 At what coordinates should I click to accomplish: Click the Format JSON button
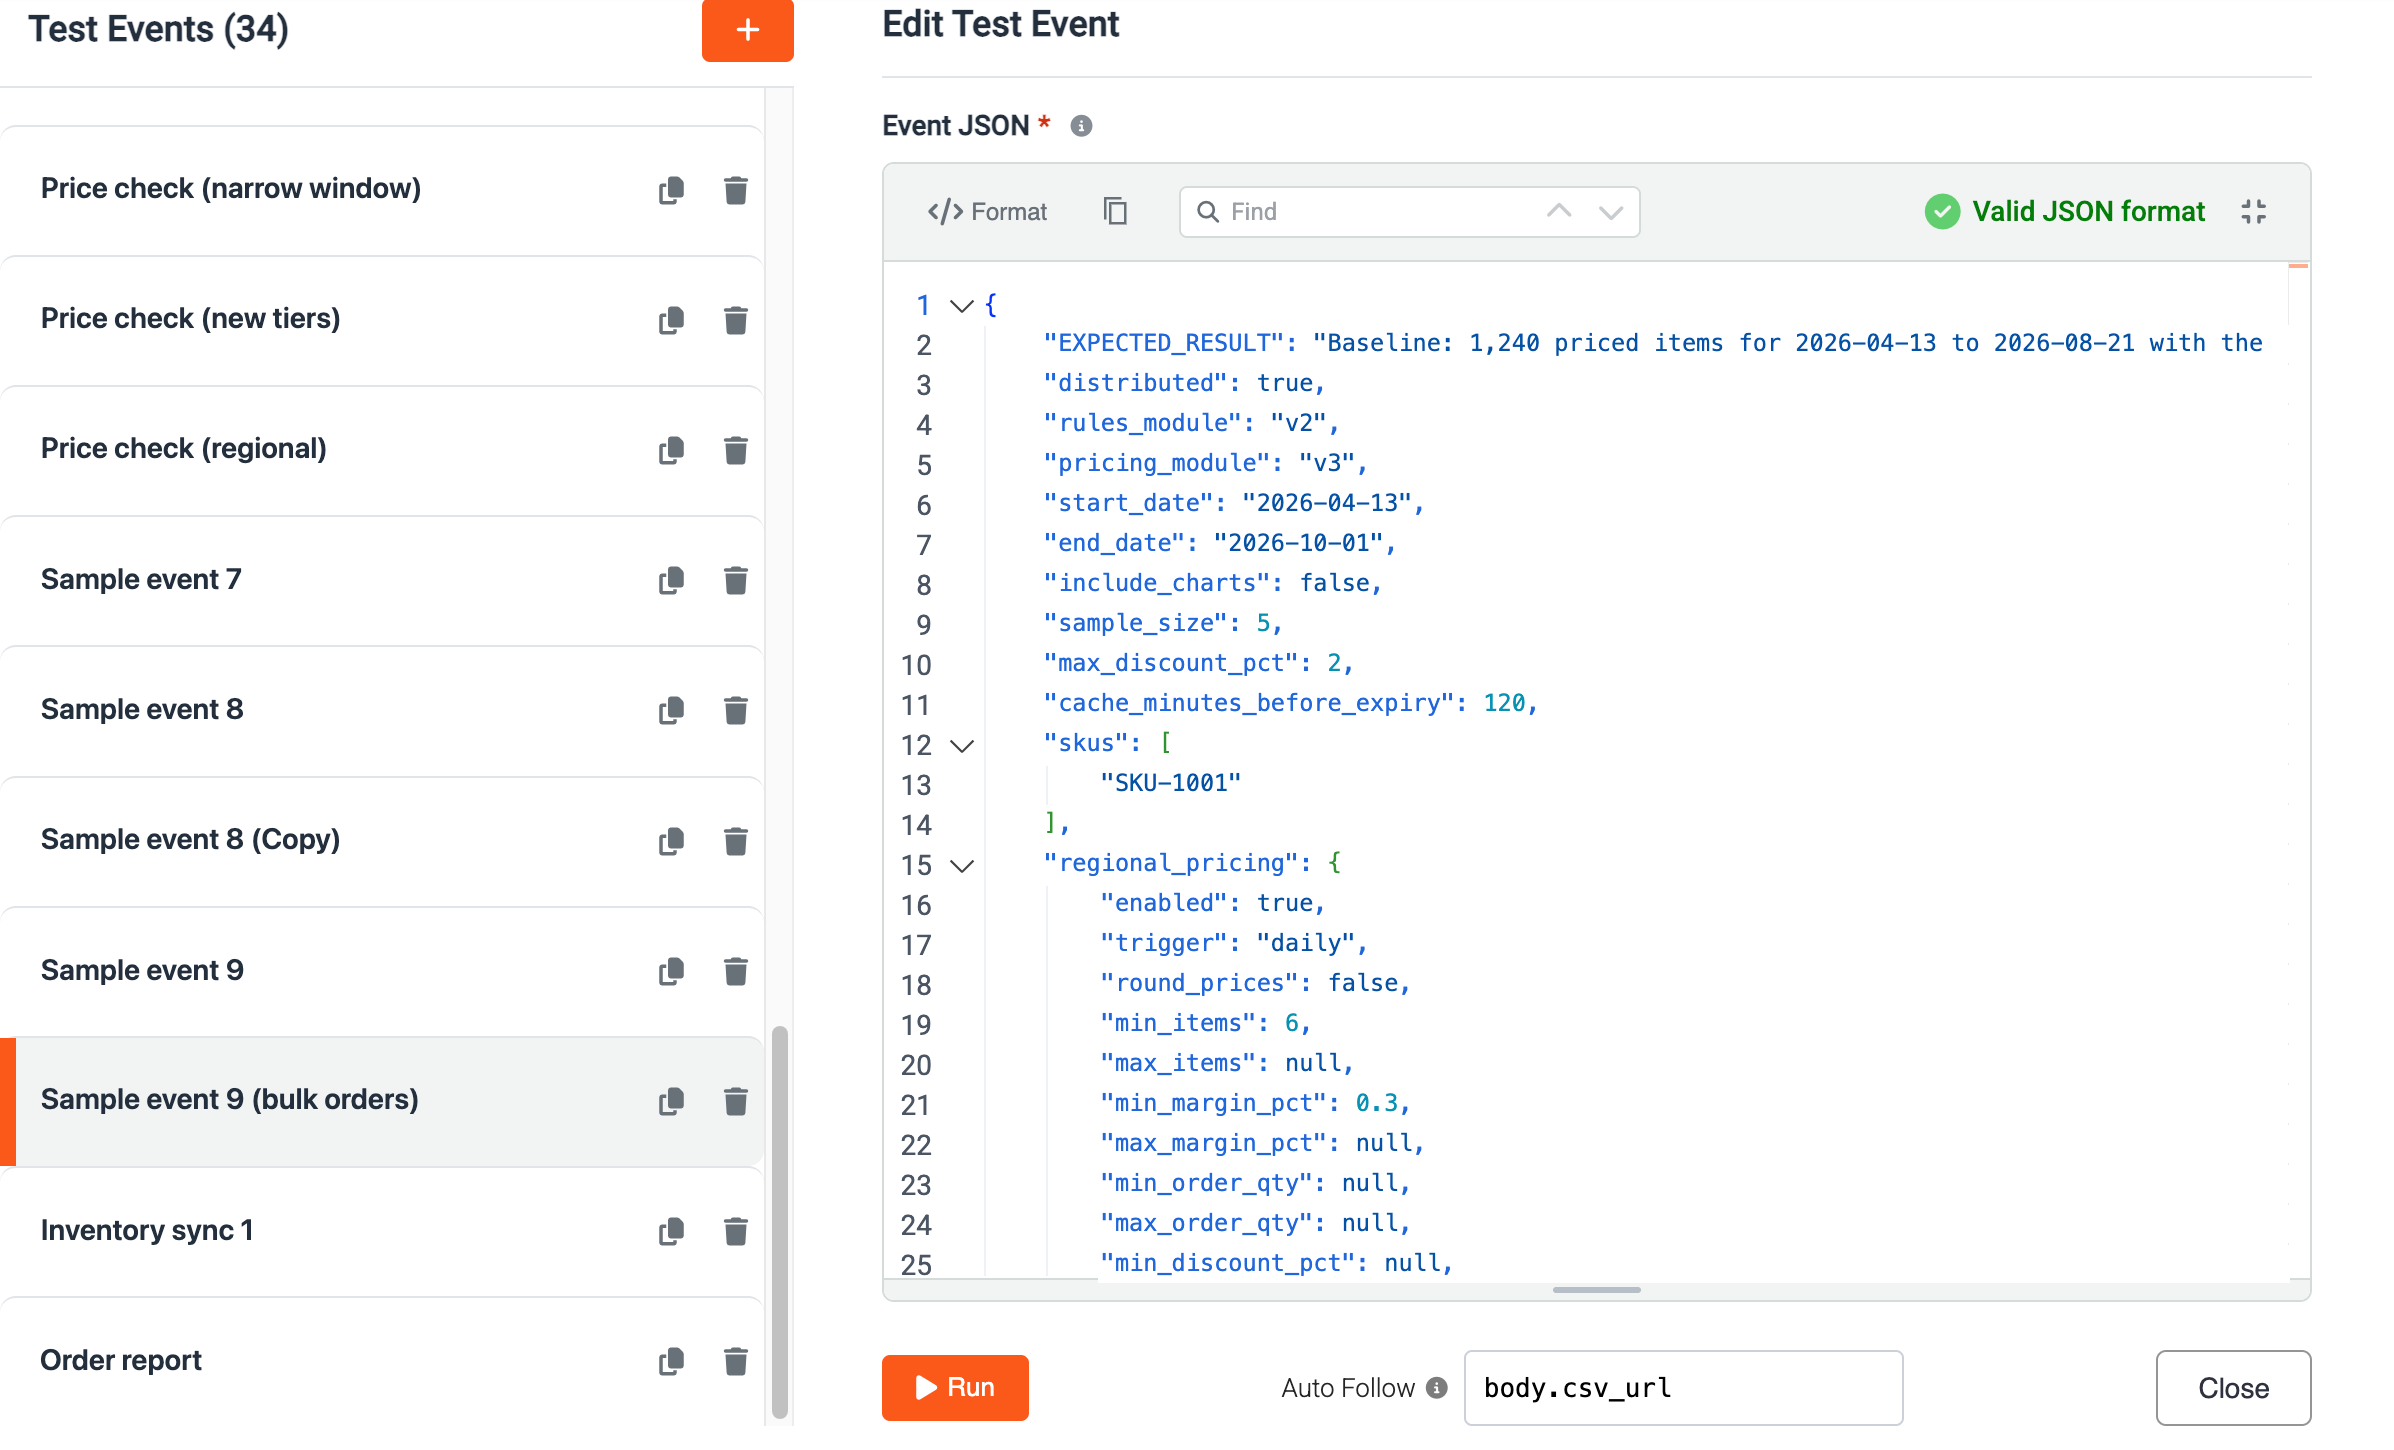pos(987,211)
